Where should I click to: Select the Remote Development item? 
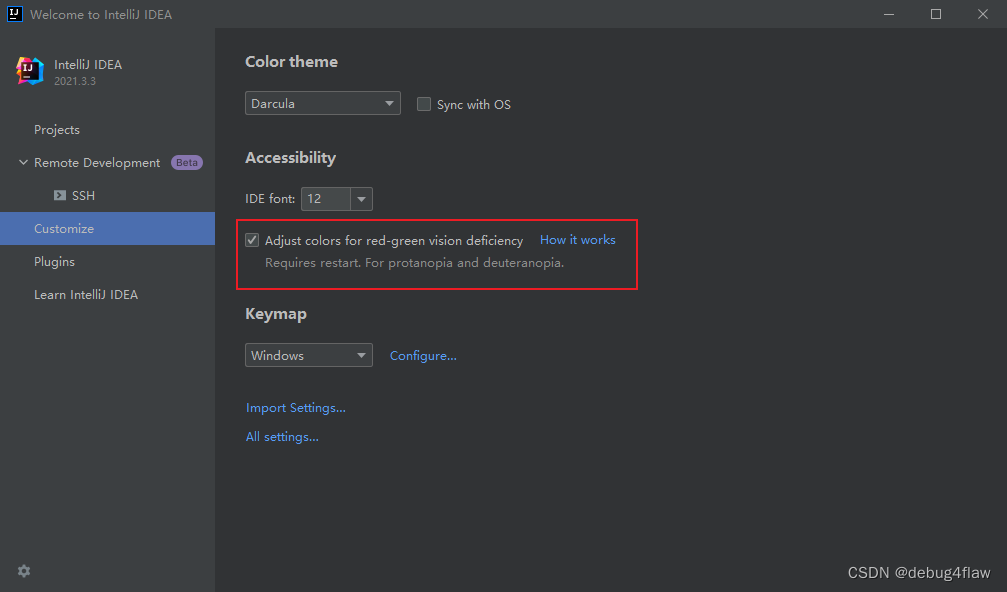click(108, 162)
